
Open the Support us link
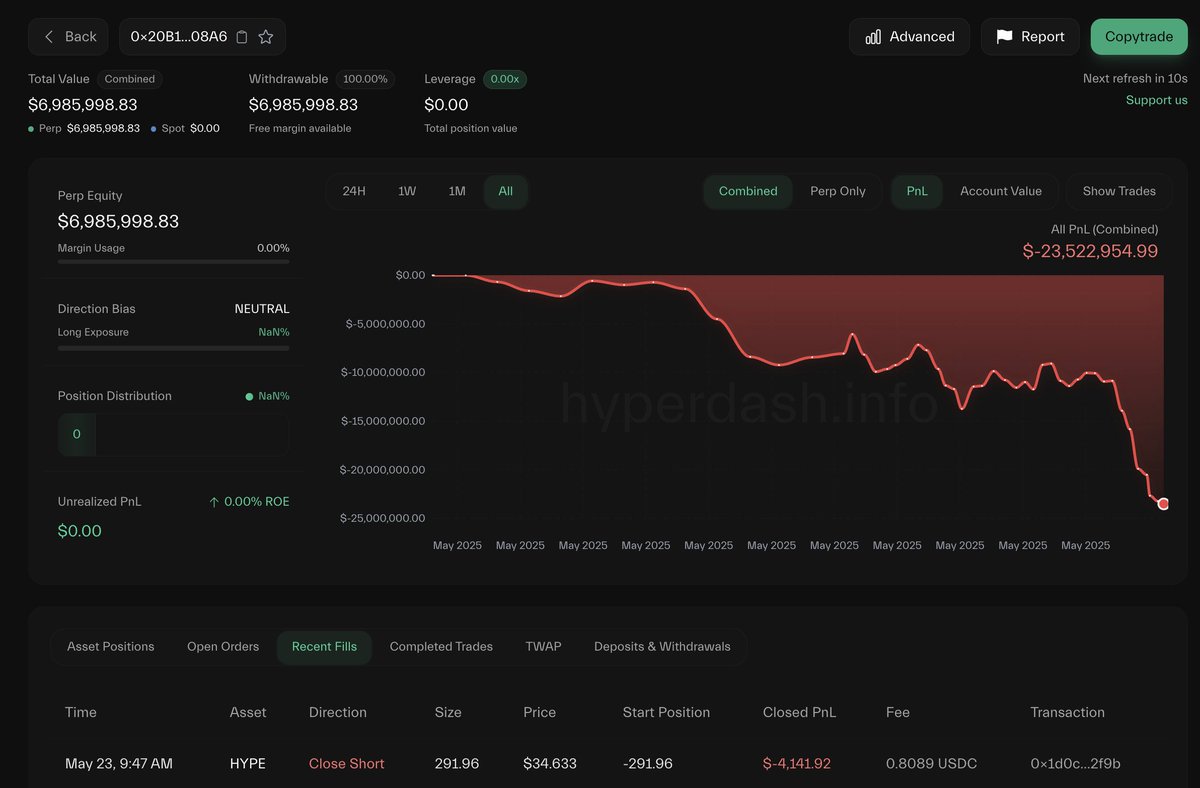pos(1157,100)
